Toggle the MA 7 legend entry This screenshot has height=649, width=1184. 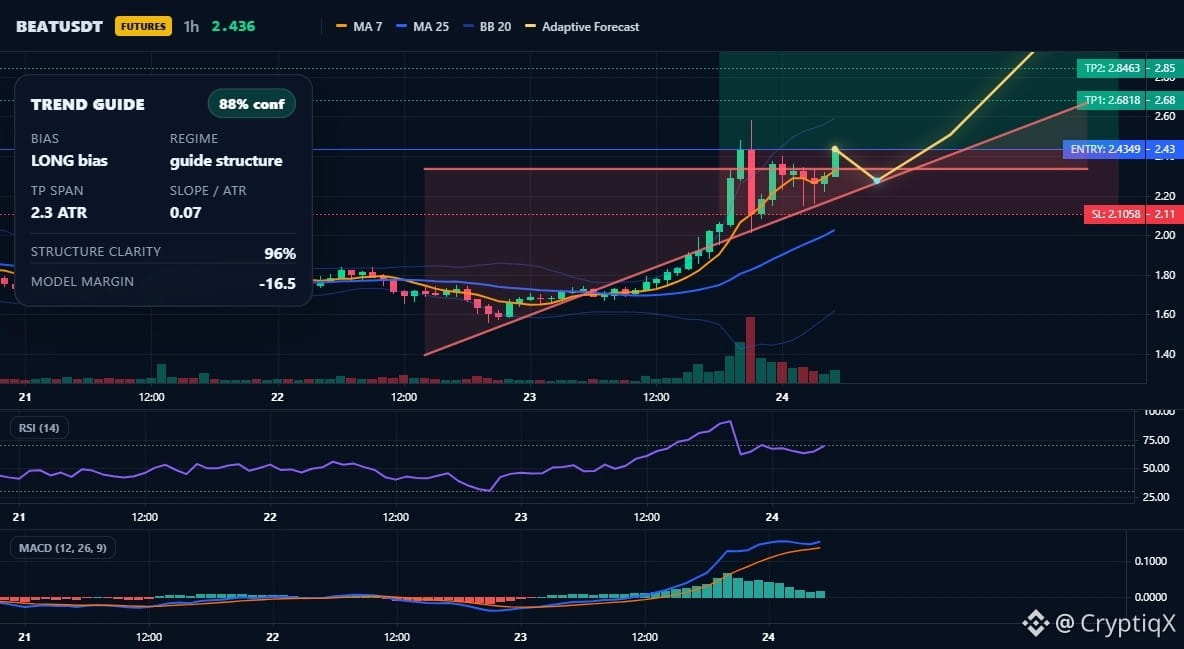[x=359, y=26]
